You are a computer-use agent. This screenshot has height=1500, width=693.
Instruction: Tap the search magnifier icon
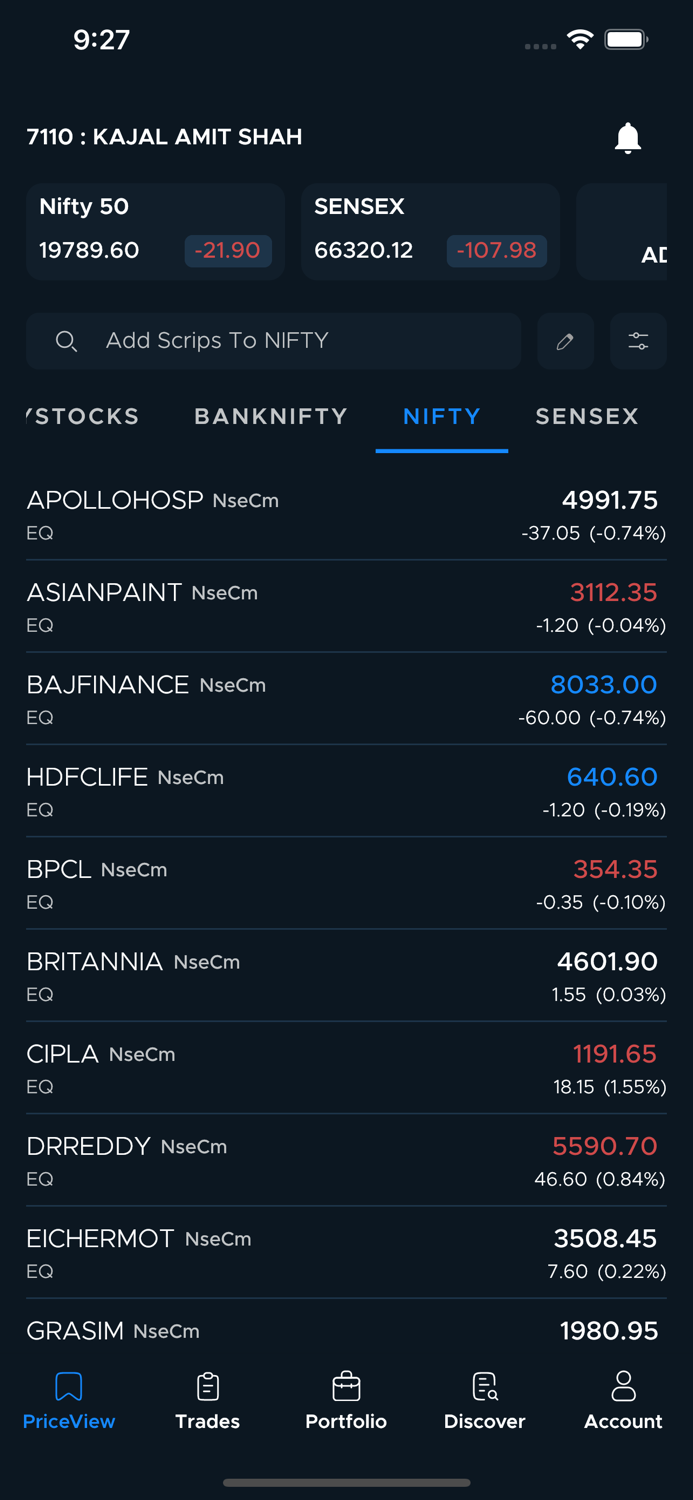tap(66, 342)
